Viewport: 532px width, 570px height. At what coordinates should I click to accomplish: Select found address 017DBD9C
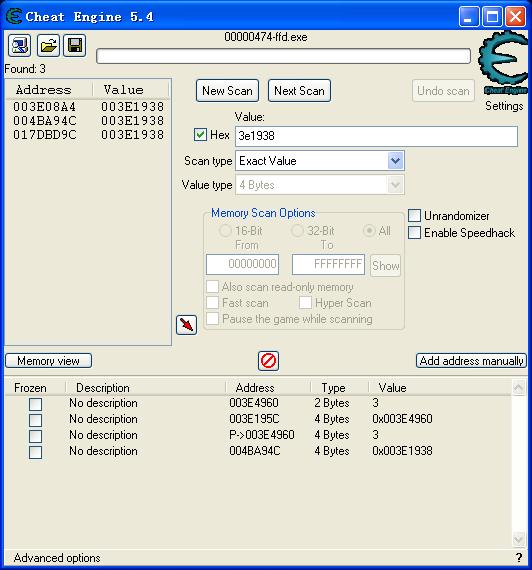(44, 135)
